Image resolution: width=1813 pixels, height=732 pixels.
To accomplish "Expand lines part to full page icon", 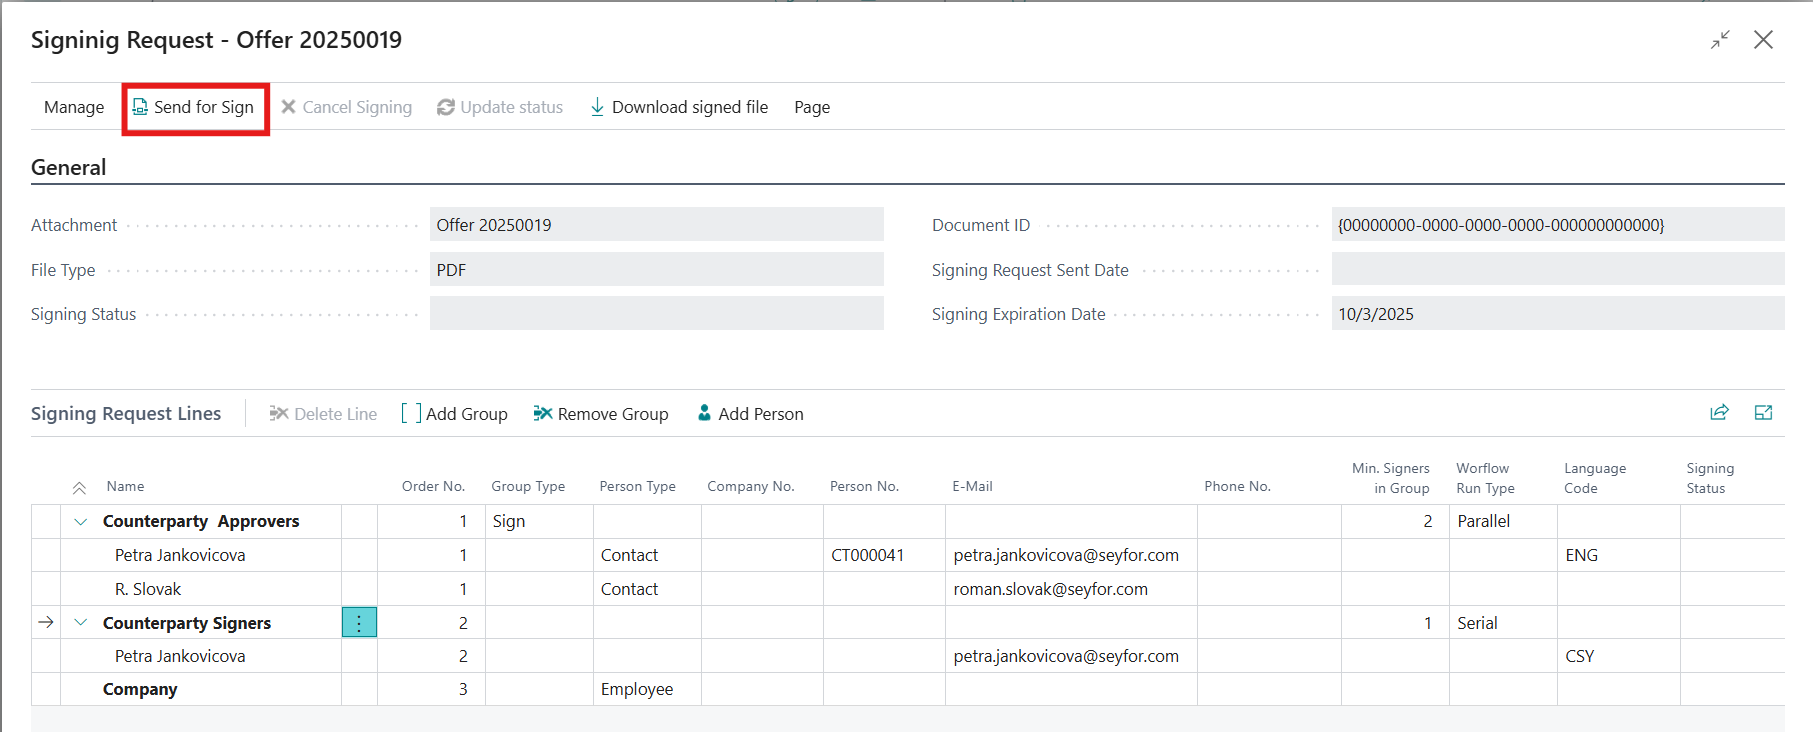I will [1763, 413].
